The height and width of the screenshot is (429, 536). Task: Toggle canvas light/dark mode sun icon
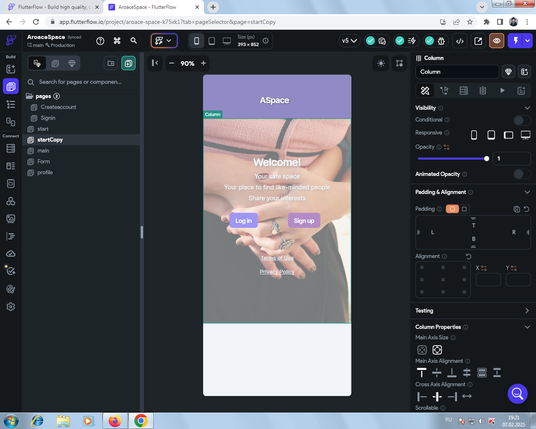[381, 63]
